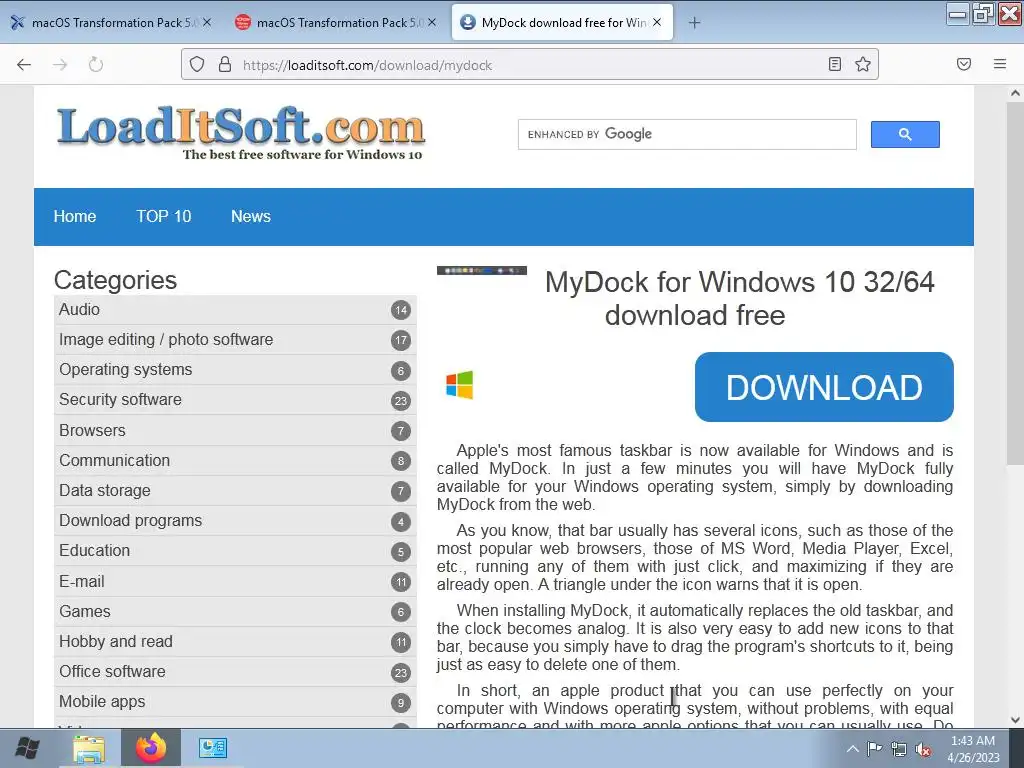1024x768 pixels.
Task: Open the Communication category
Action: 235,460
